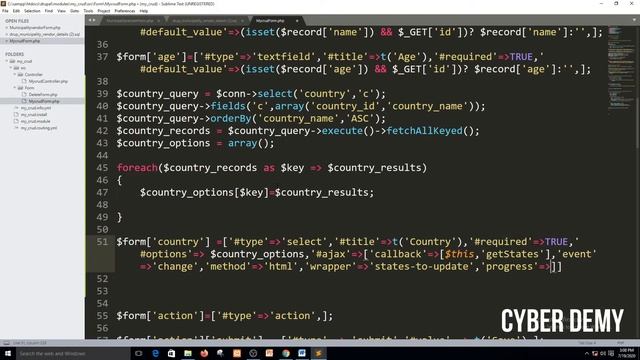Close MunicipalityVendorForm.php in Open Files list
The width and height of the screenshot is (640, 360).
[x=7, y=28]
